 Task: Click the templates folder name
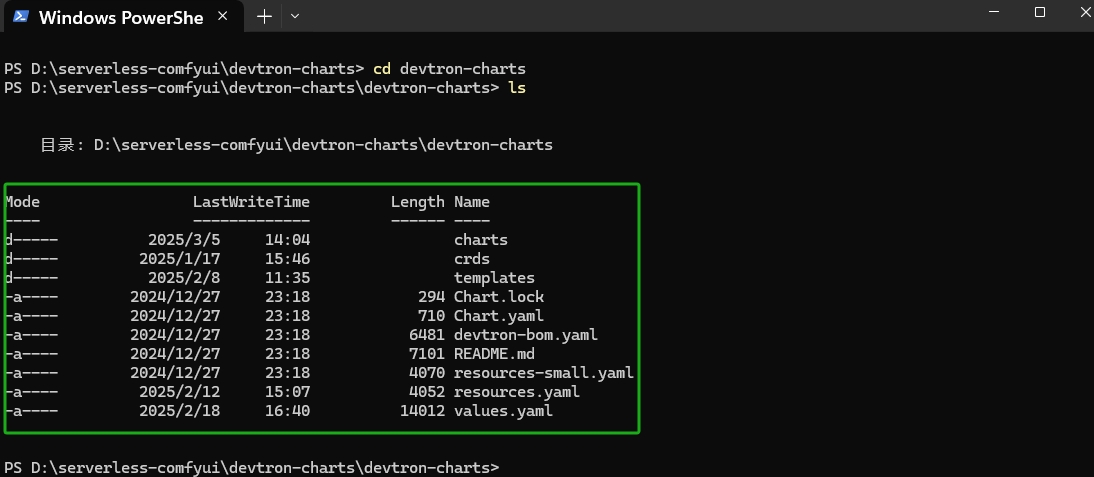pos(494,278)
